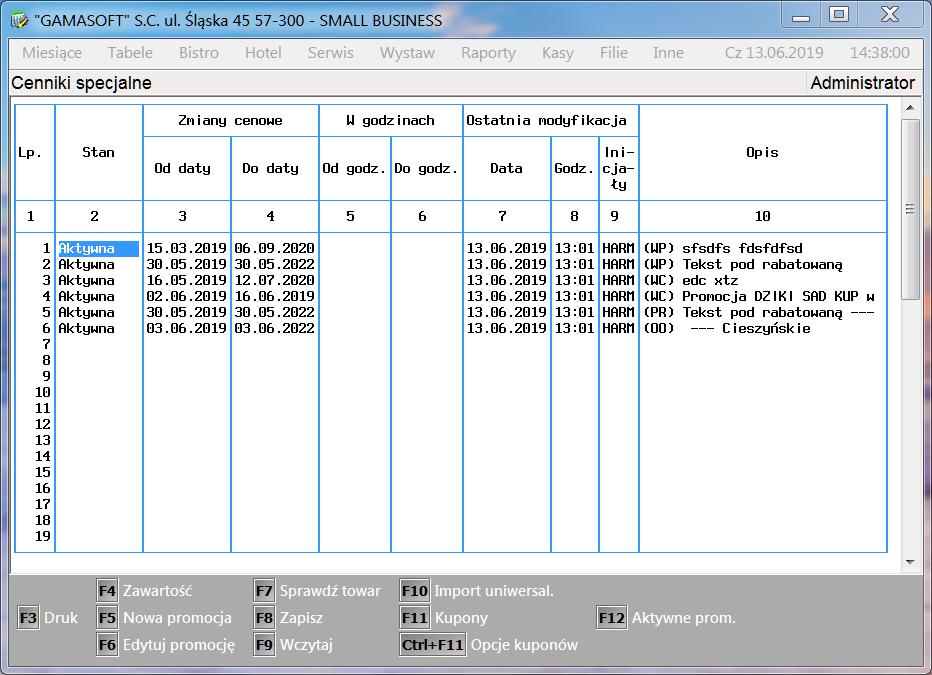Select Aktywna status in row 5
The height and width of the screenshot is (675, 932).
pos(86,313)
